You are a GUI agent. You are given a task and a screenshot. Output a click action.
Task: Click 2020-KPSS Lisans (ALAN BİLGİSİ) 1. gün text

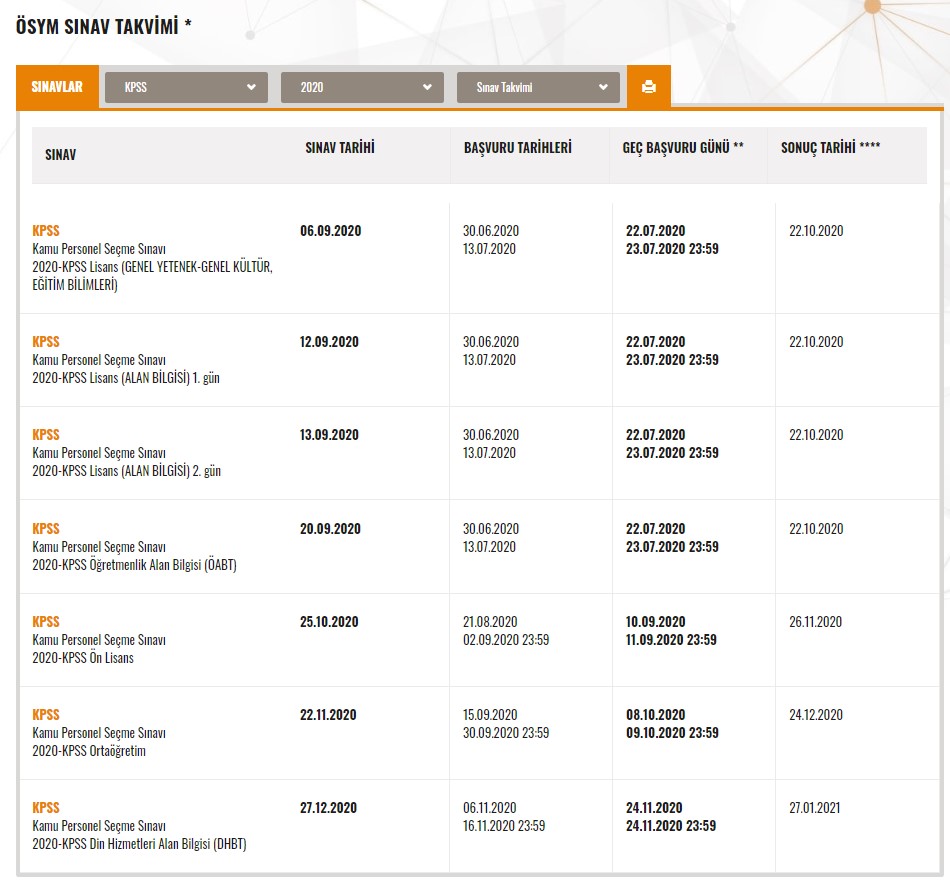tap(126, 378)
